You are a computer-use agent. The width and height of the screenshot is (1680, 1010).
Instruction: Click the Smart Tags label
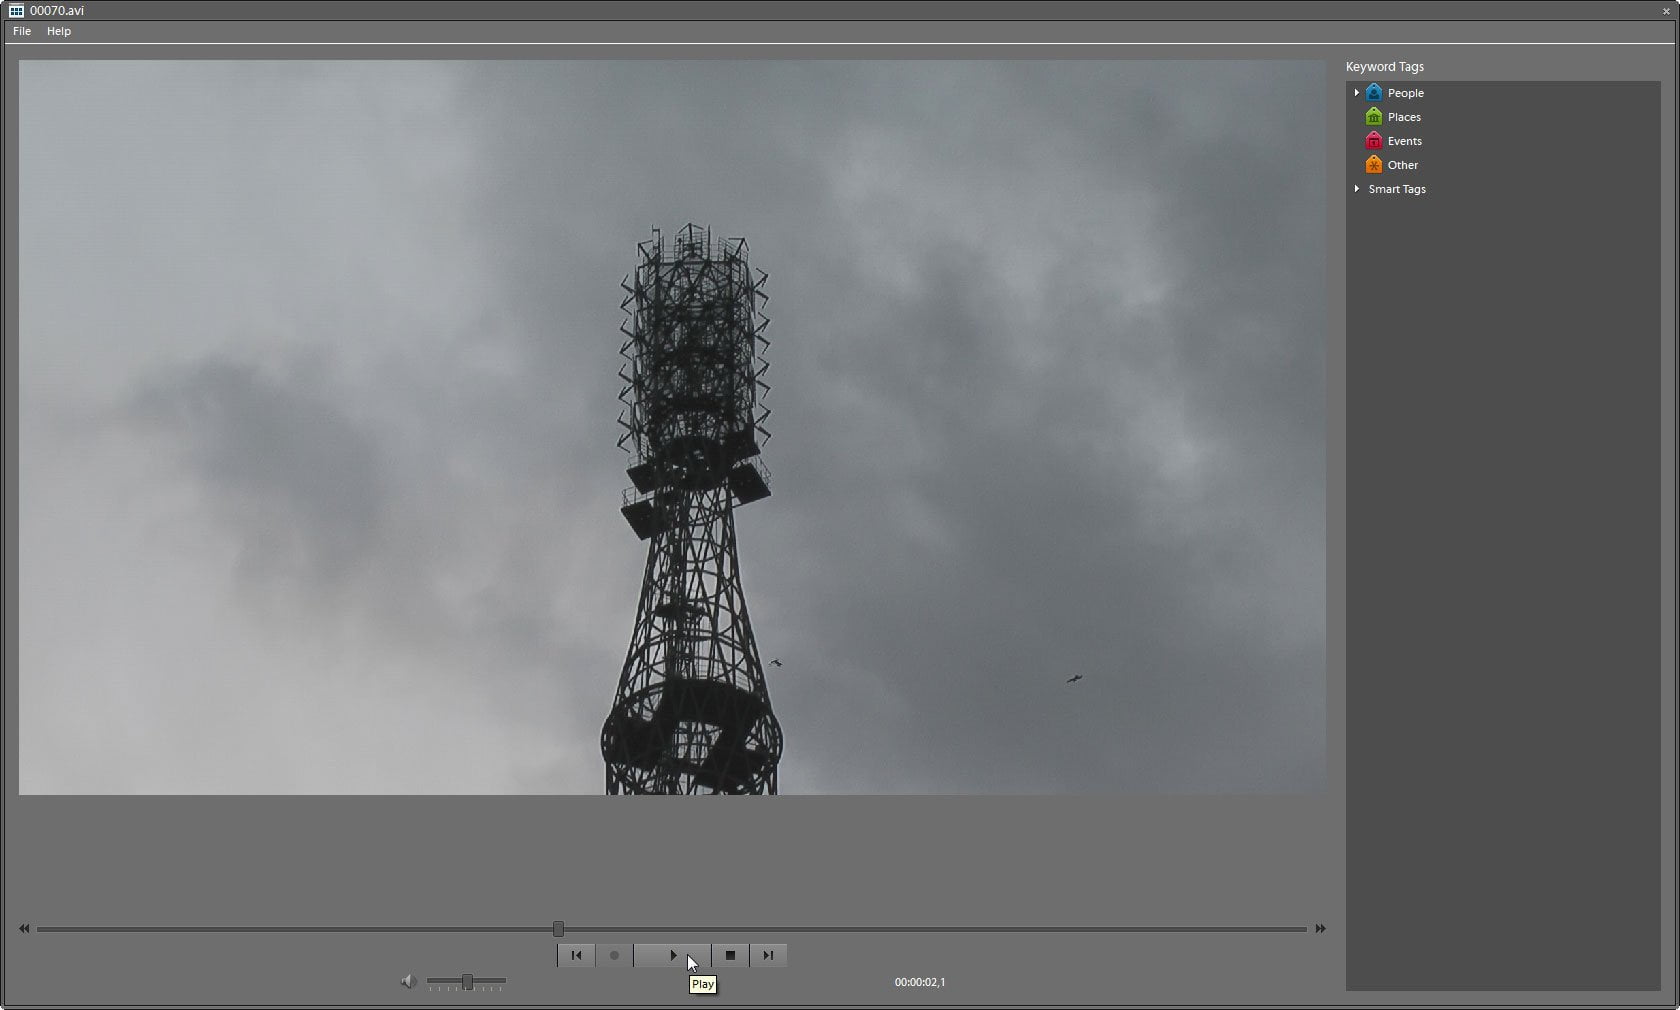(x=1397, y=189)
